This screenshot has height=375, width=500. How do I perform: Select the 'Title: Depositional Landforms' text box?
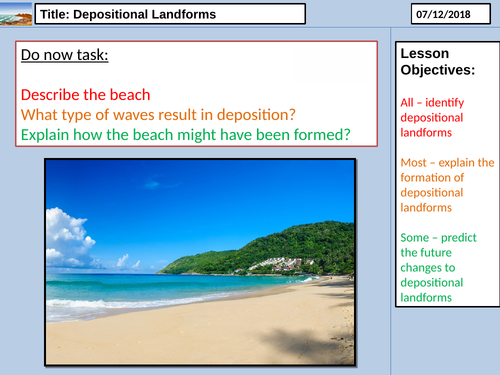(x=170, y=14)
